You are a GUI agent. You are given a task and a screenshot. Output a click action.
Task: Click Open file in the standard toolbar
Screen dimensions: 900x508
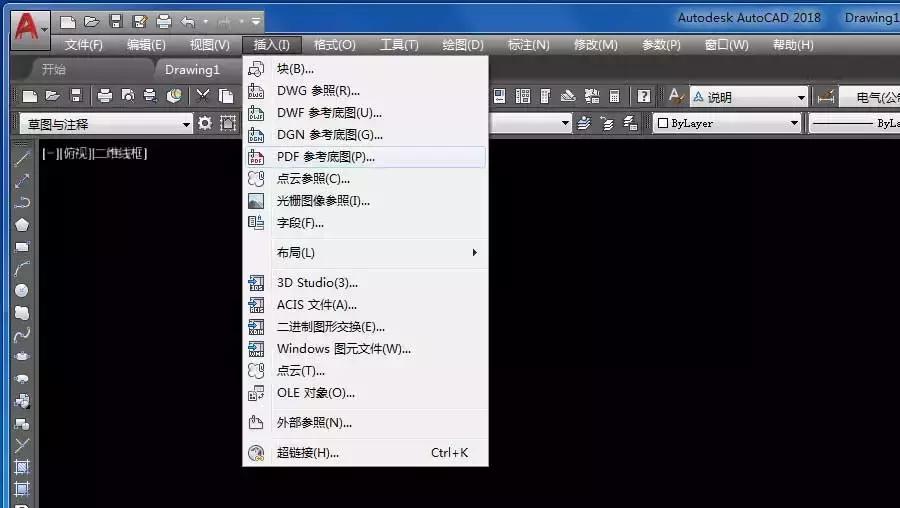pos(53,96)
